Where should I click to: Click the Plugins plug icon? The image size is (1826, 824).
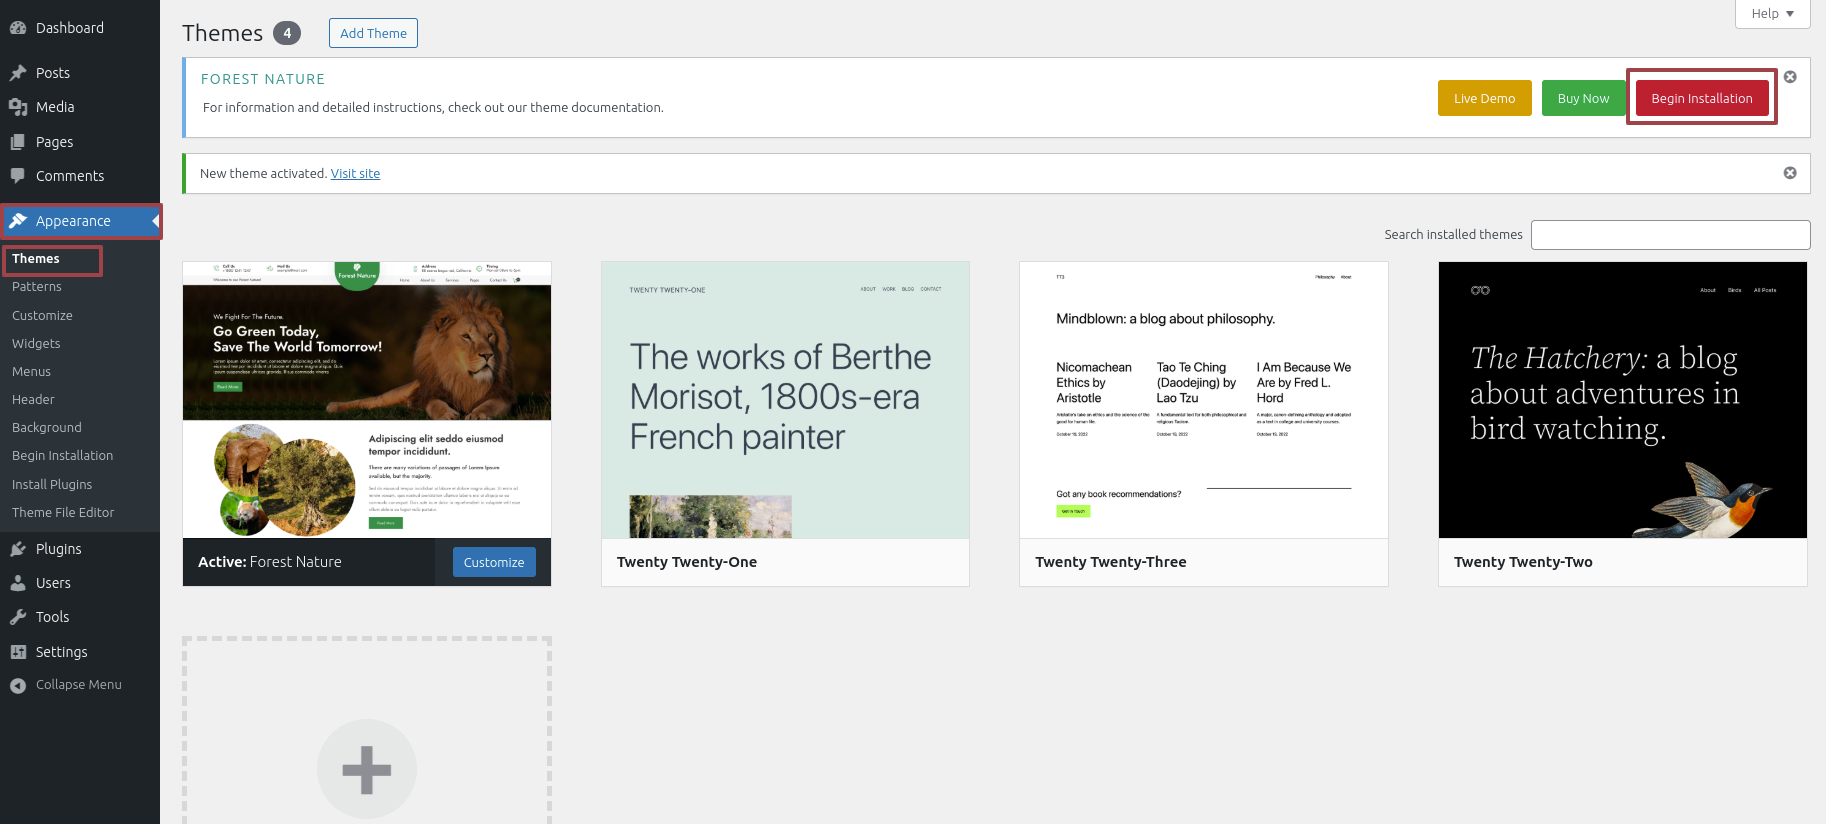[18, 549]
